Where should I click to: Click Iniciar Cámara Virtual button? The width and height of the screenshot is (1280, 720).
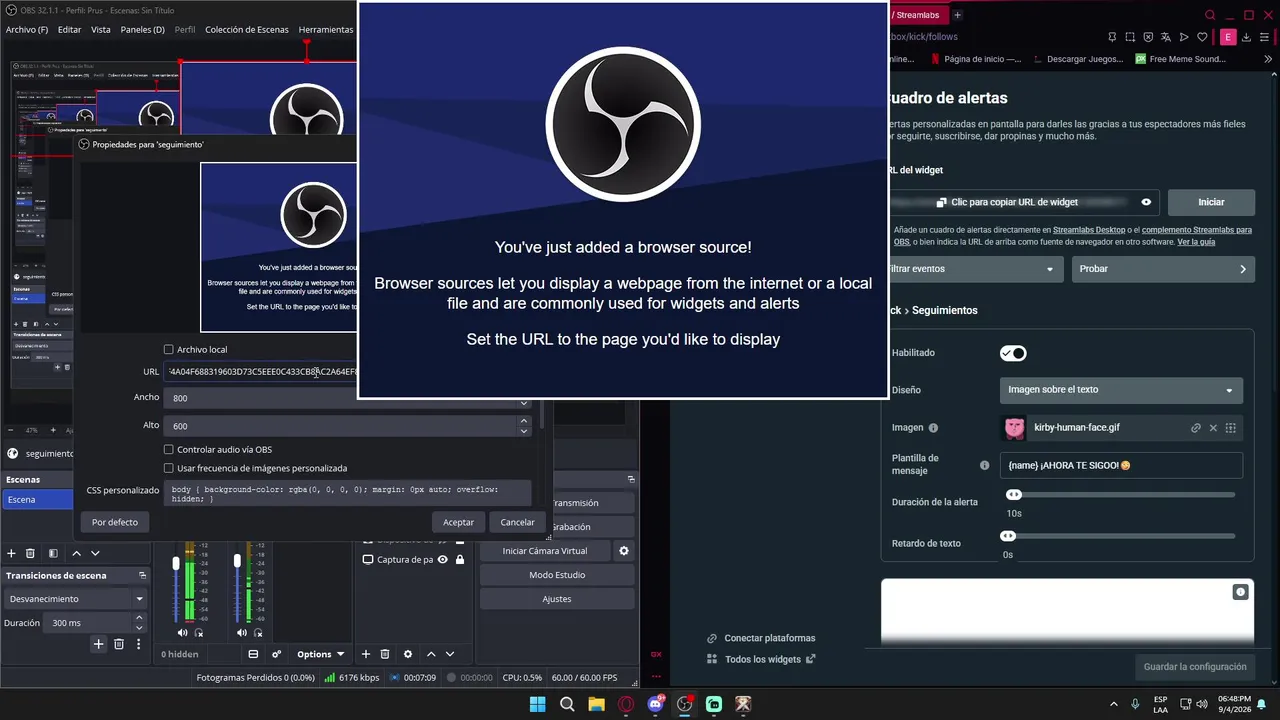545,551
